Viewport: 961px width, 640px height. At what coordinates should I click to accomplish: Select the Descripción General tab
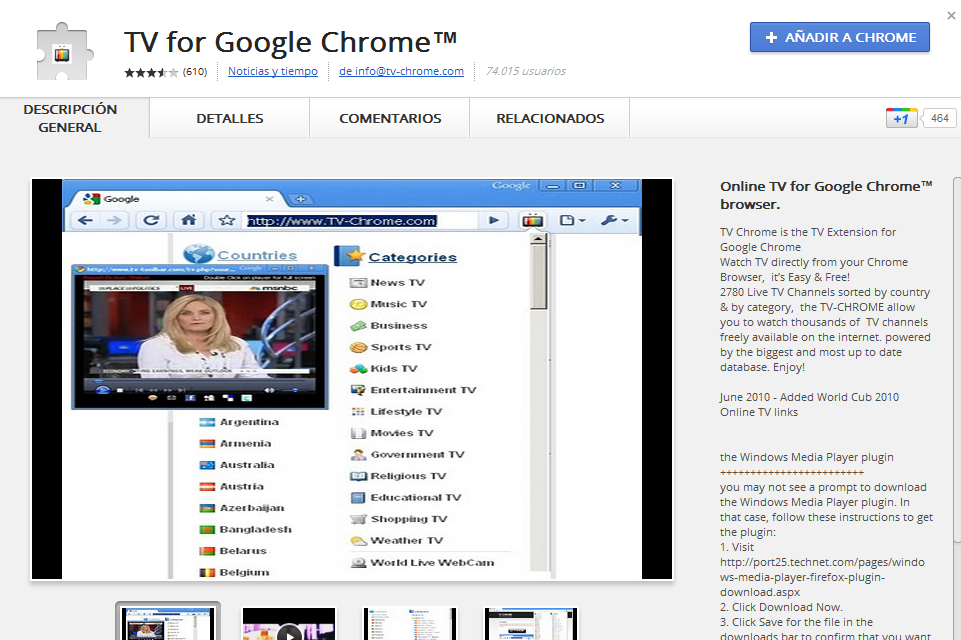click(70, 118)
